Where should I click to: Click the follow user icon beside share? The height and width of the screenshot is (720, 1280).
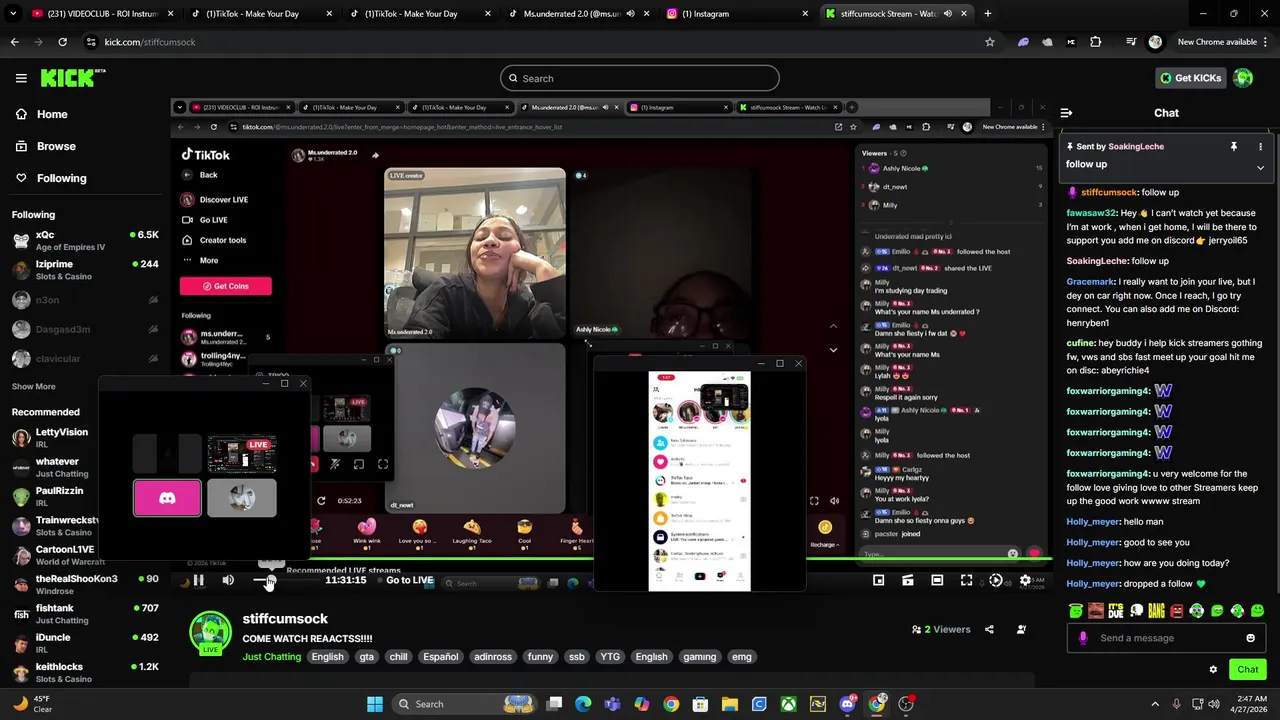point(1021,629)
